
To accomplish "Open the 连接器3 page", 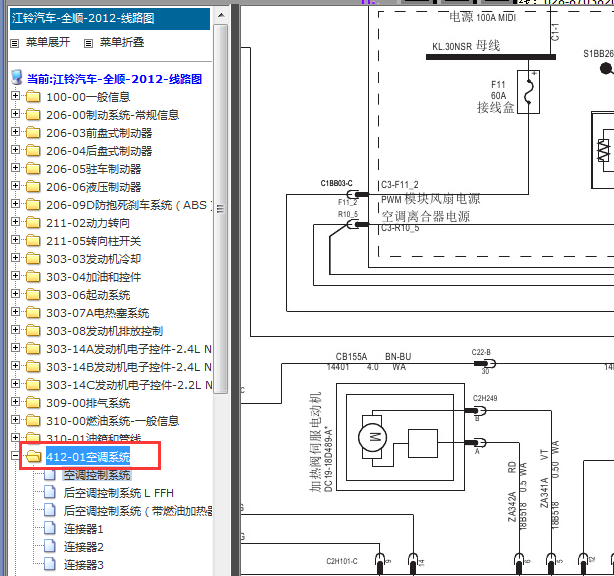I will pos(83,565).
